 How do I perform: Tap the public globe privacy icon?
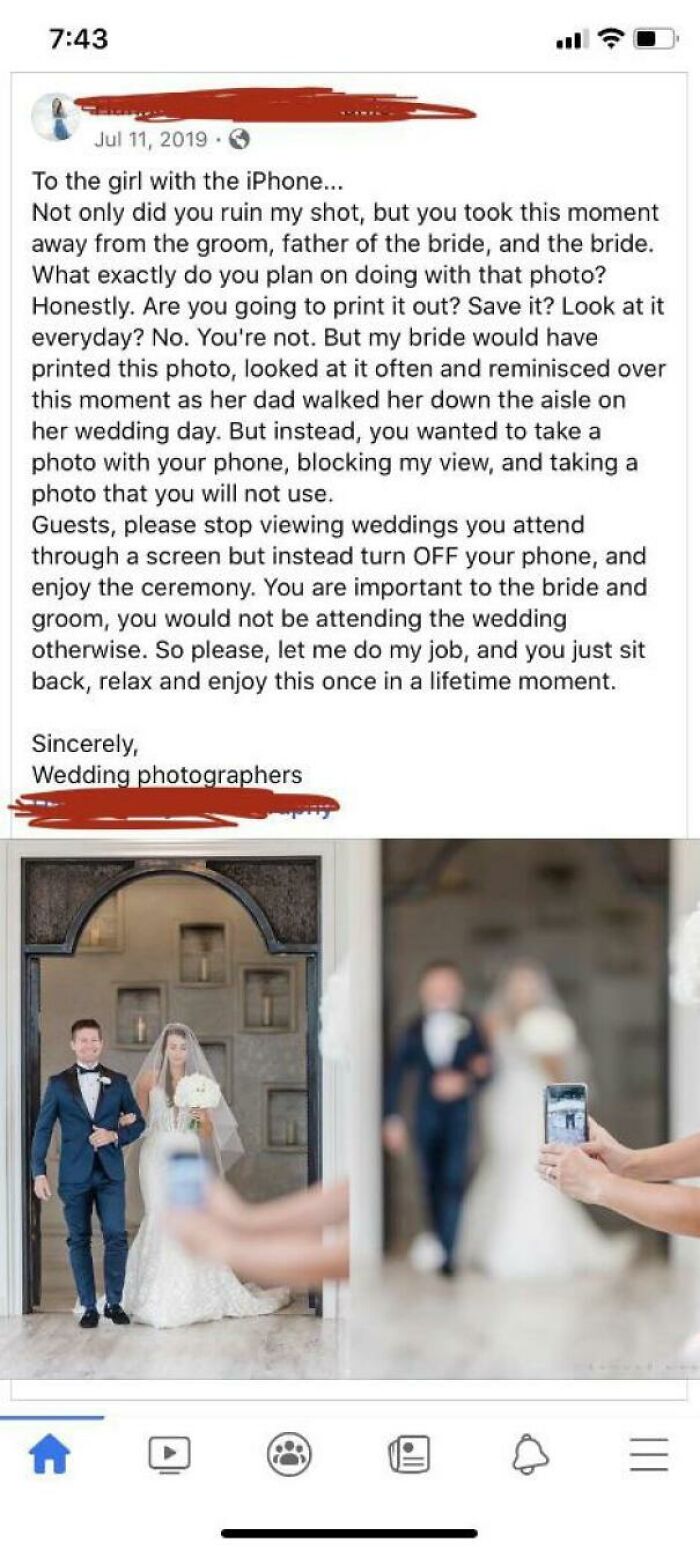(x=239, y=140)
